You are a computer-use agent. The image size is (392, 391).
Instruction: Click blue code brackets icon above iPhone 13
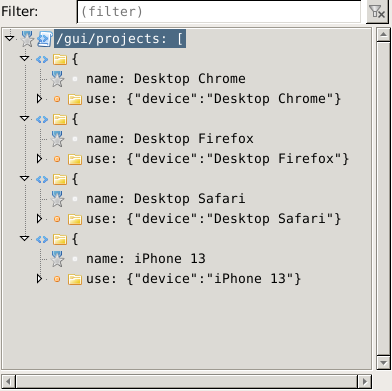click(x=42, y=240)
